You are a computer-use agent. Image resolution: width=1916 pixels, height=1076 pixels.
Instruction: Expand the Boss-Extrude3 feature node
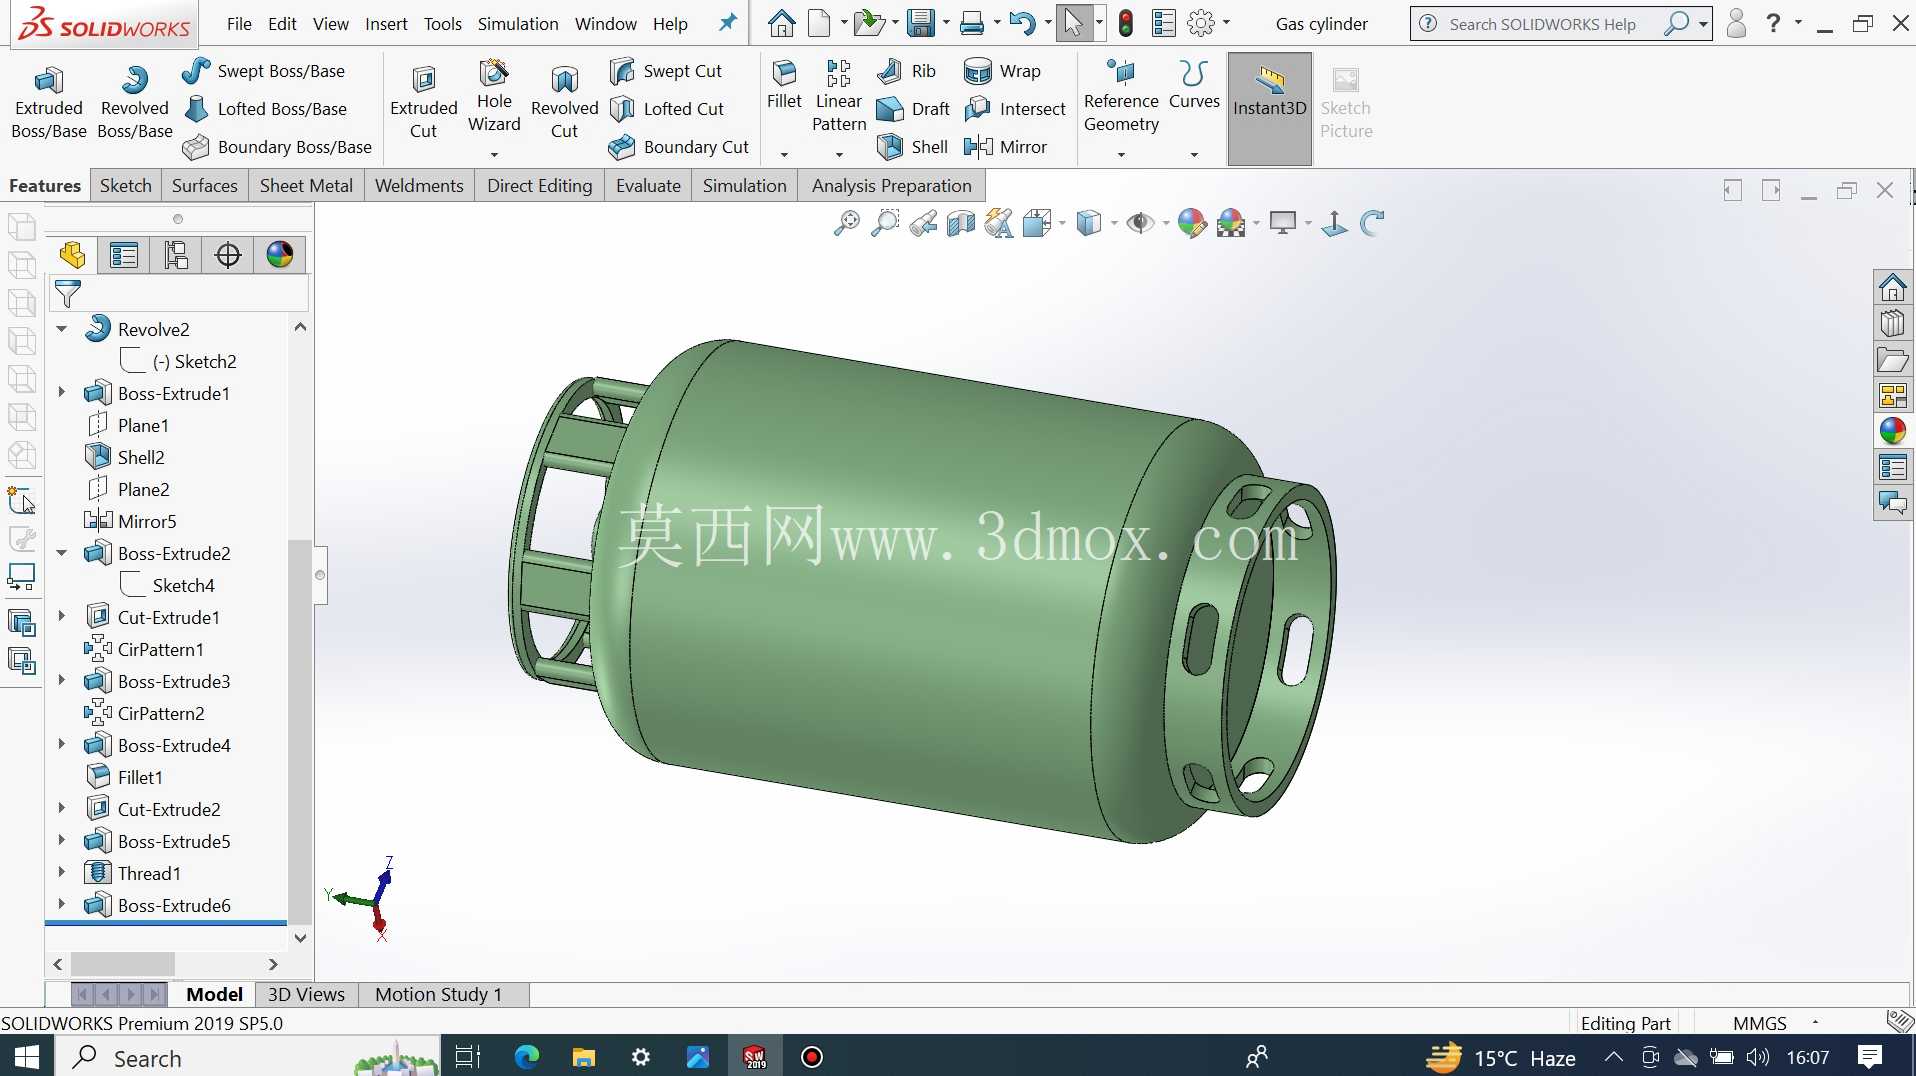(x=62, y=681)
